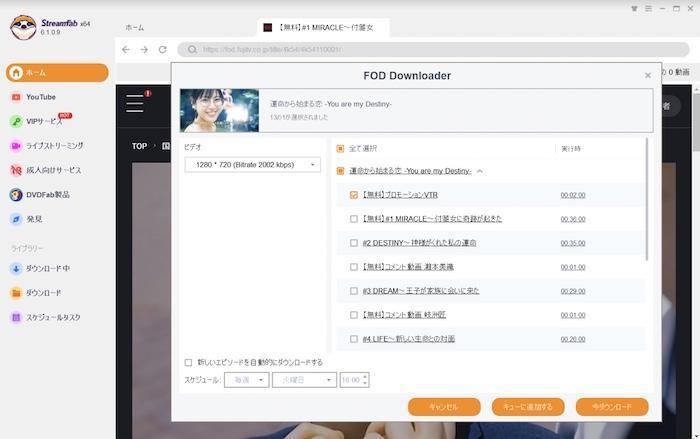The image size is (700, 439).
Task: Uncheck 【無料】プロモーションVTR
Action: click(x=354, y=195)
